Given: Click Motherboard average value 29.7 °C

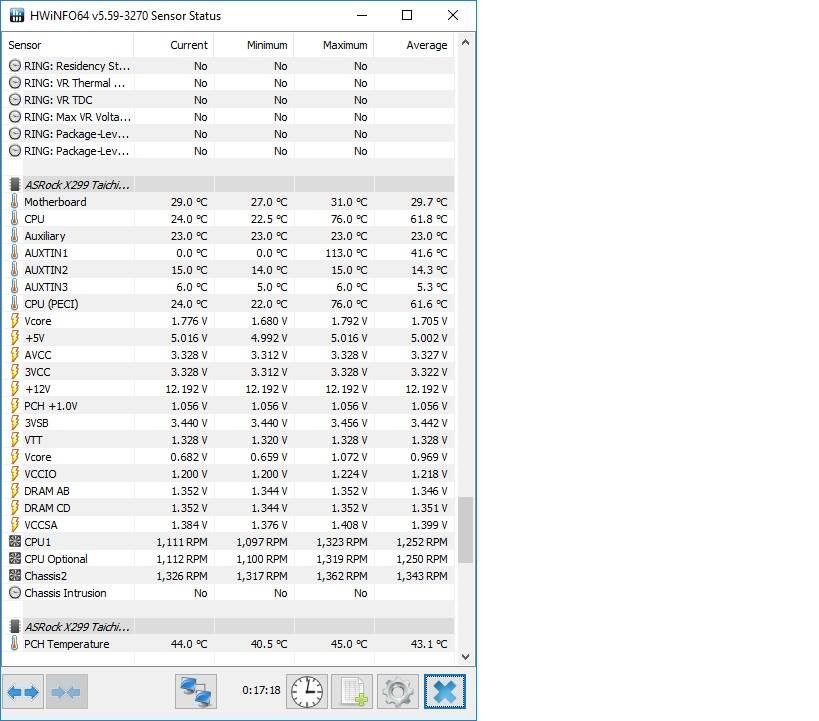Looking at the screenshot, I should point(429,202).
